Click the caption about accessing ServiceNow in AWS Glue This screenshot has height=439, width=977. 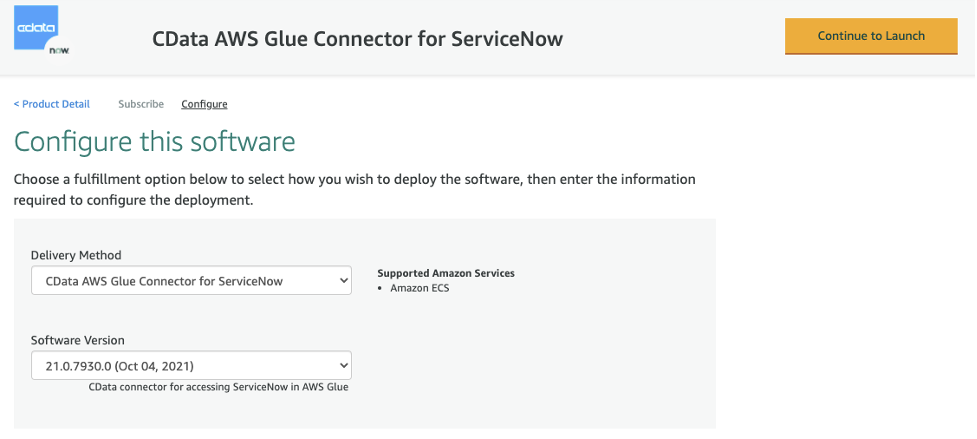[x=219, y=387]
